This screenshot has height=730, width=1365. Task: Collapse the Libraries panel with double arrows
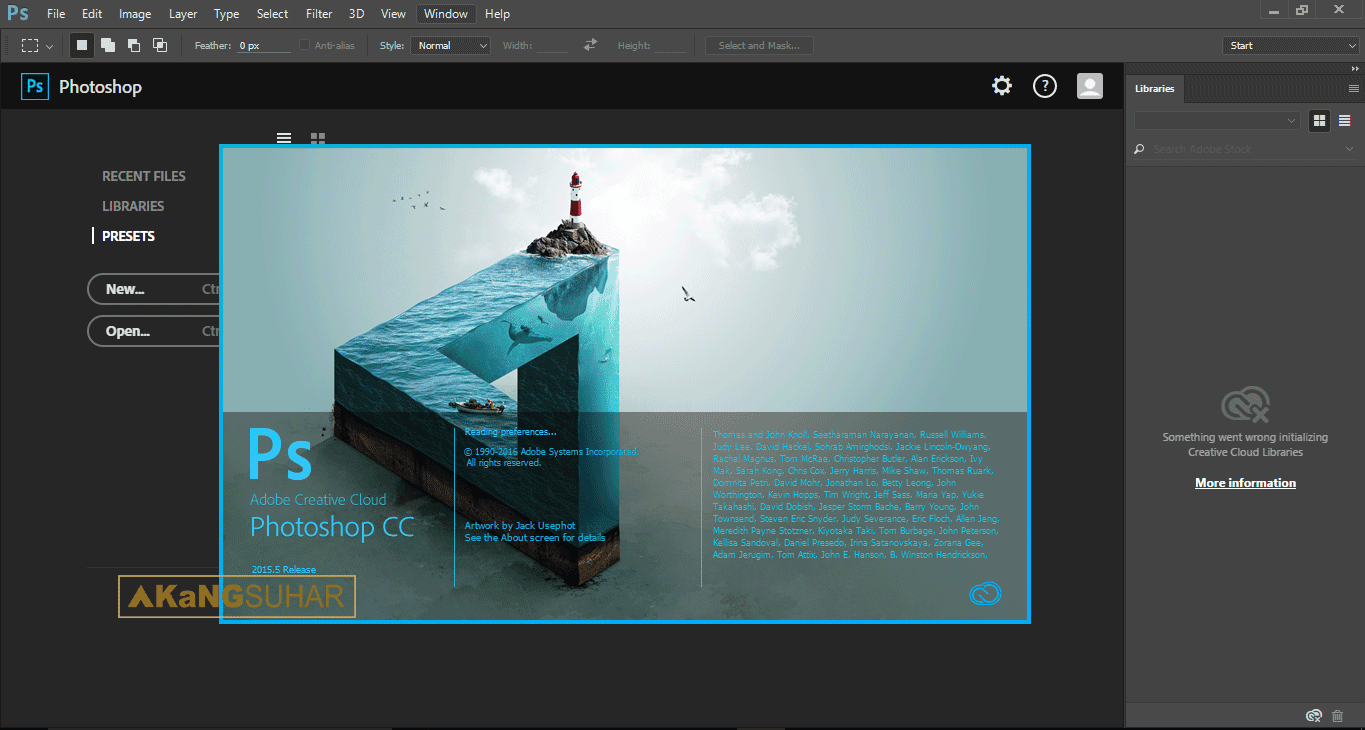(1354, 68)
